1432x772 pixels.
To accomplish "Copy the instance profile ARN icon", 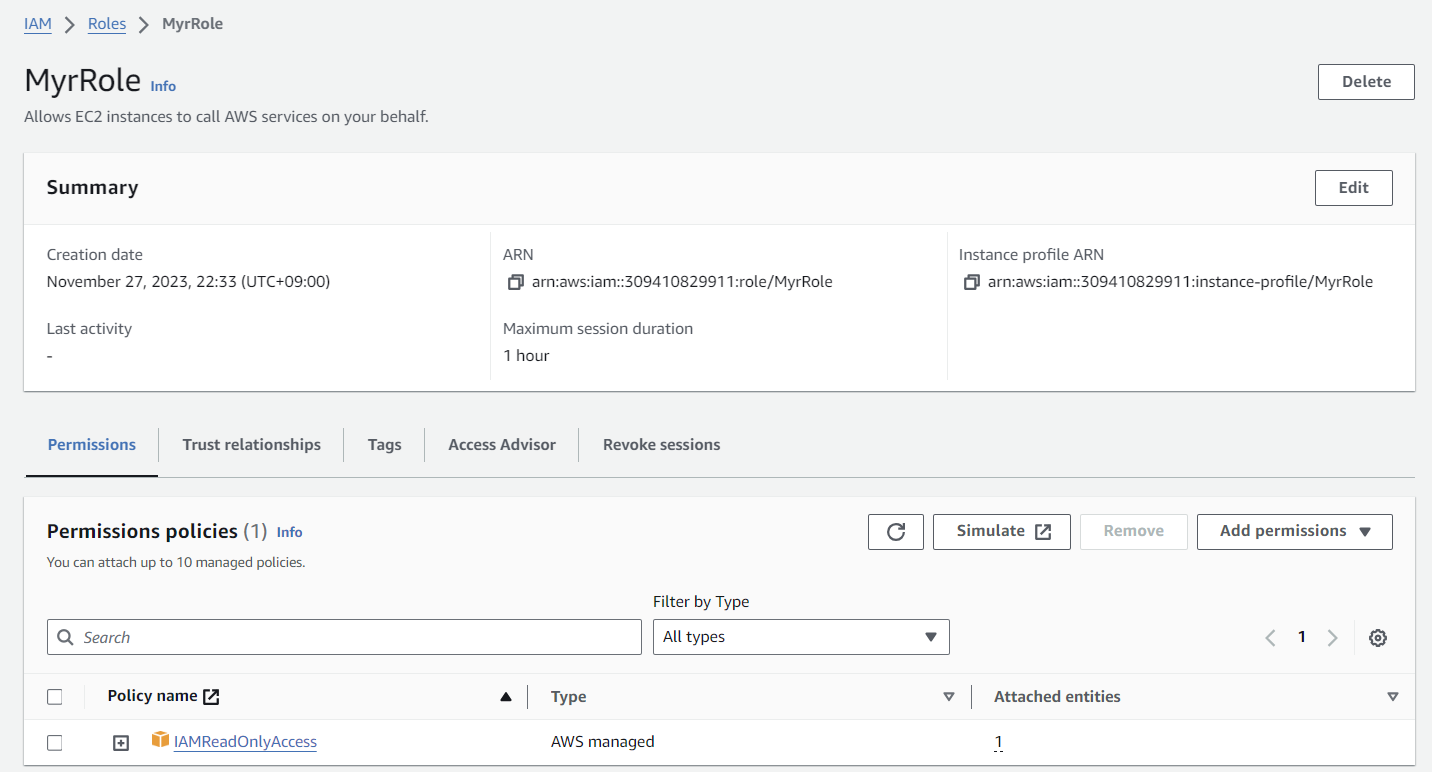I will (x=971, y=283).
